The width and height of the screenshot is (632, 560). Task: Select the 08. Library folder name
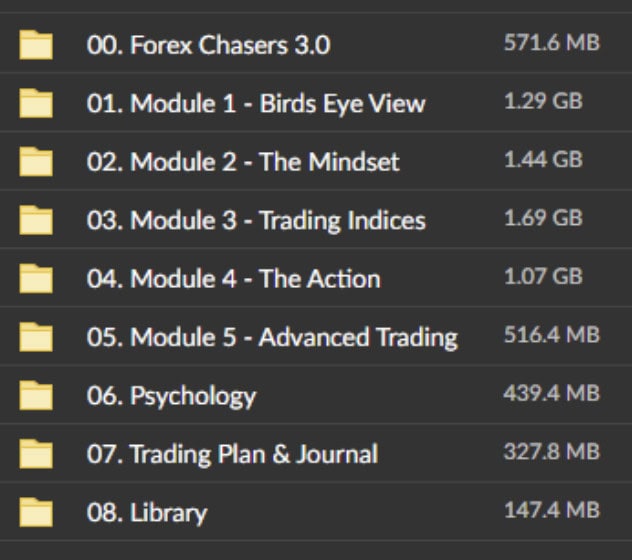coord(147,513)
